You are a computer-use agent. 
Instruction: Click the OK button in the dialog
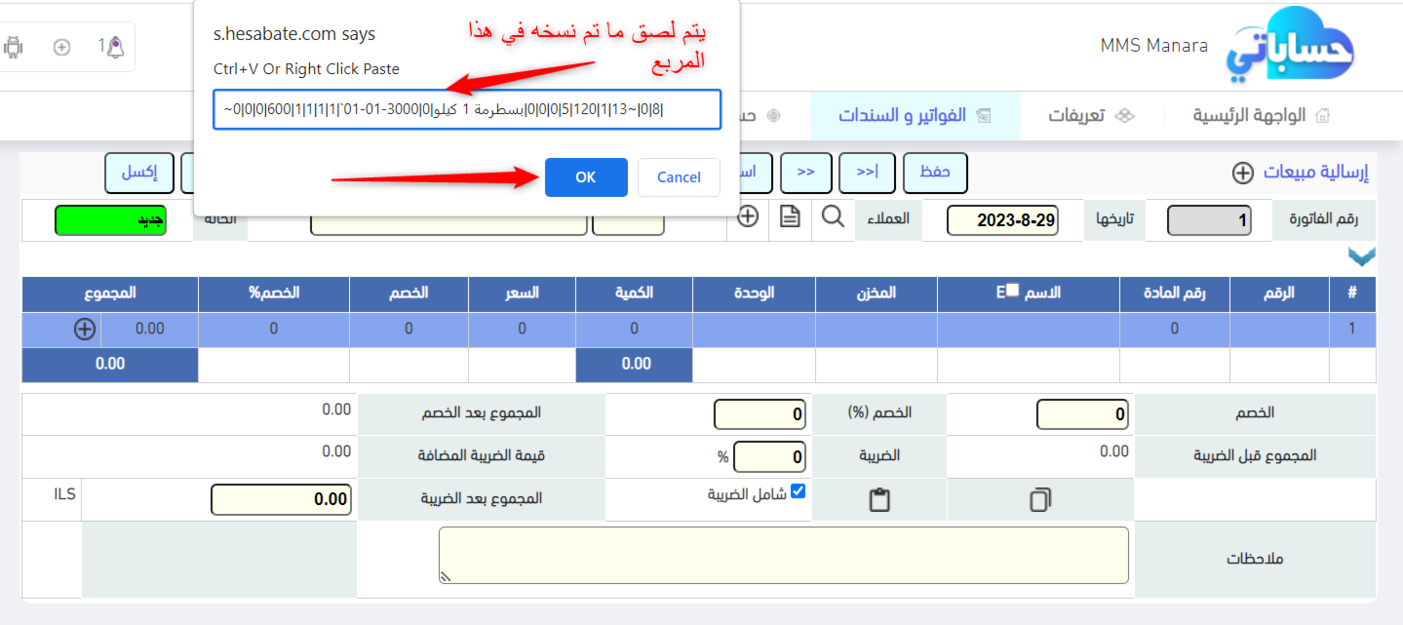tap(586, 177)
